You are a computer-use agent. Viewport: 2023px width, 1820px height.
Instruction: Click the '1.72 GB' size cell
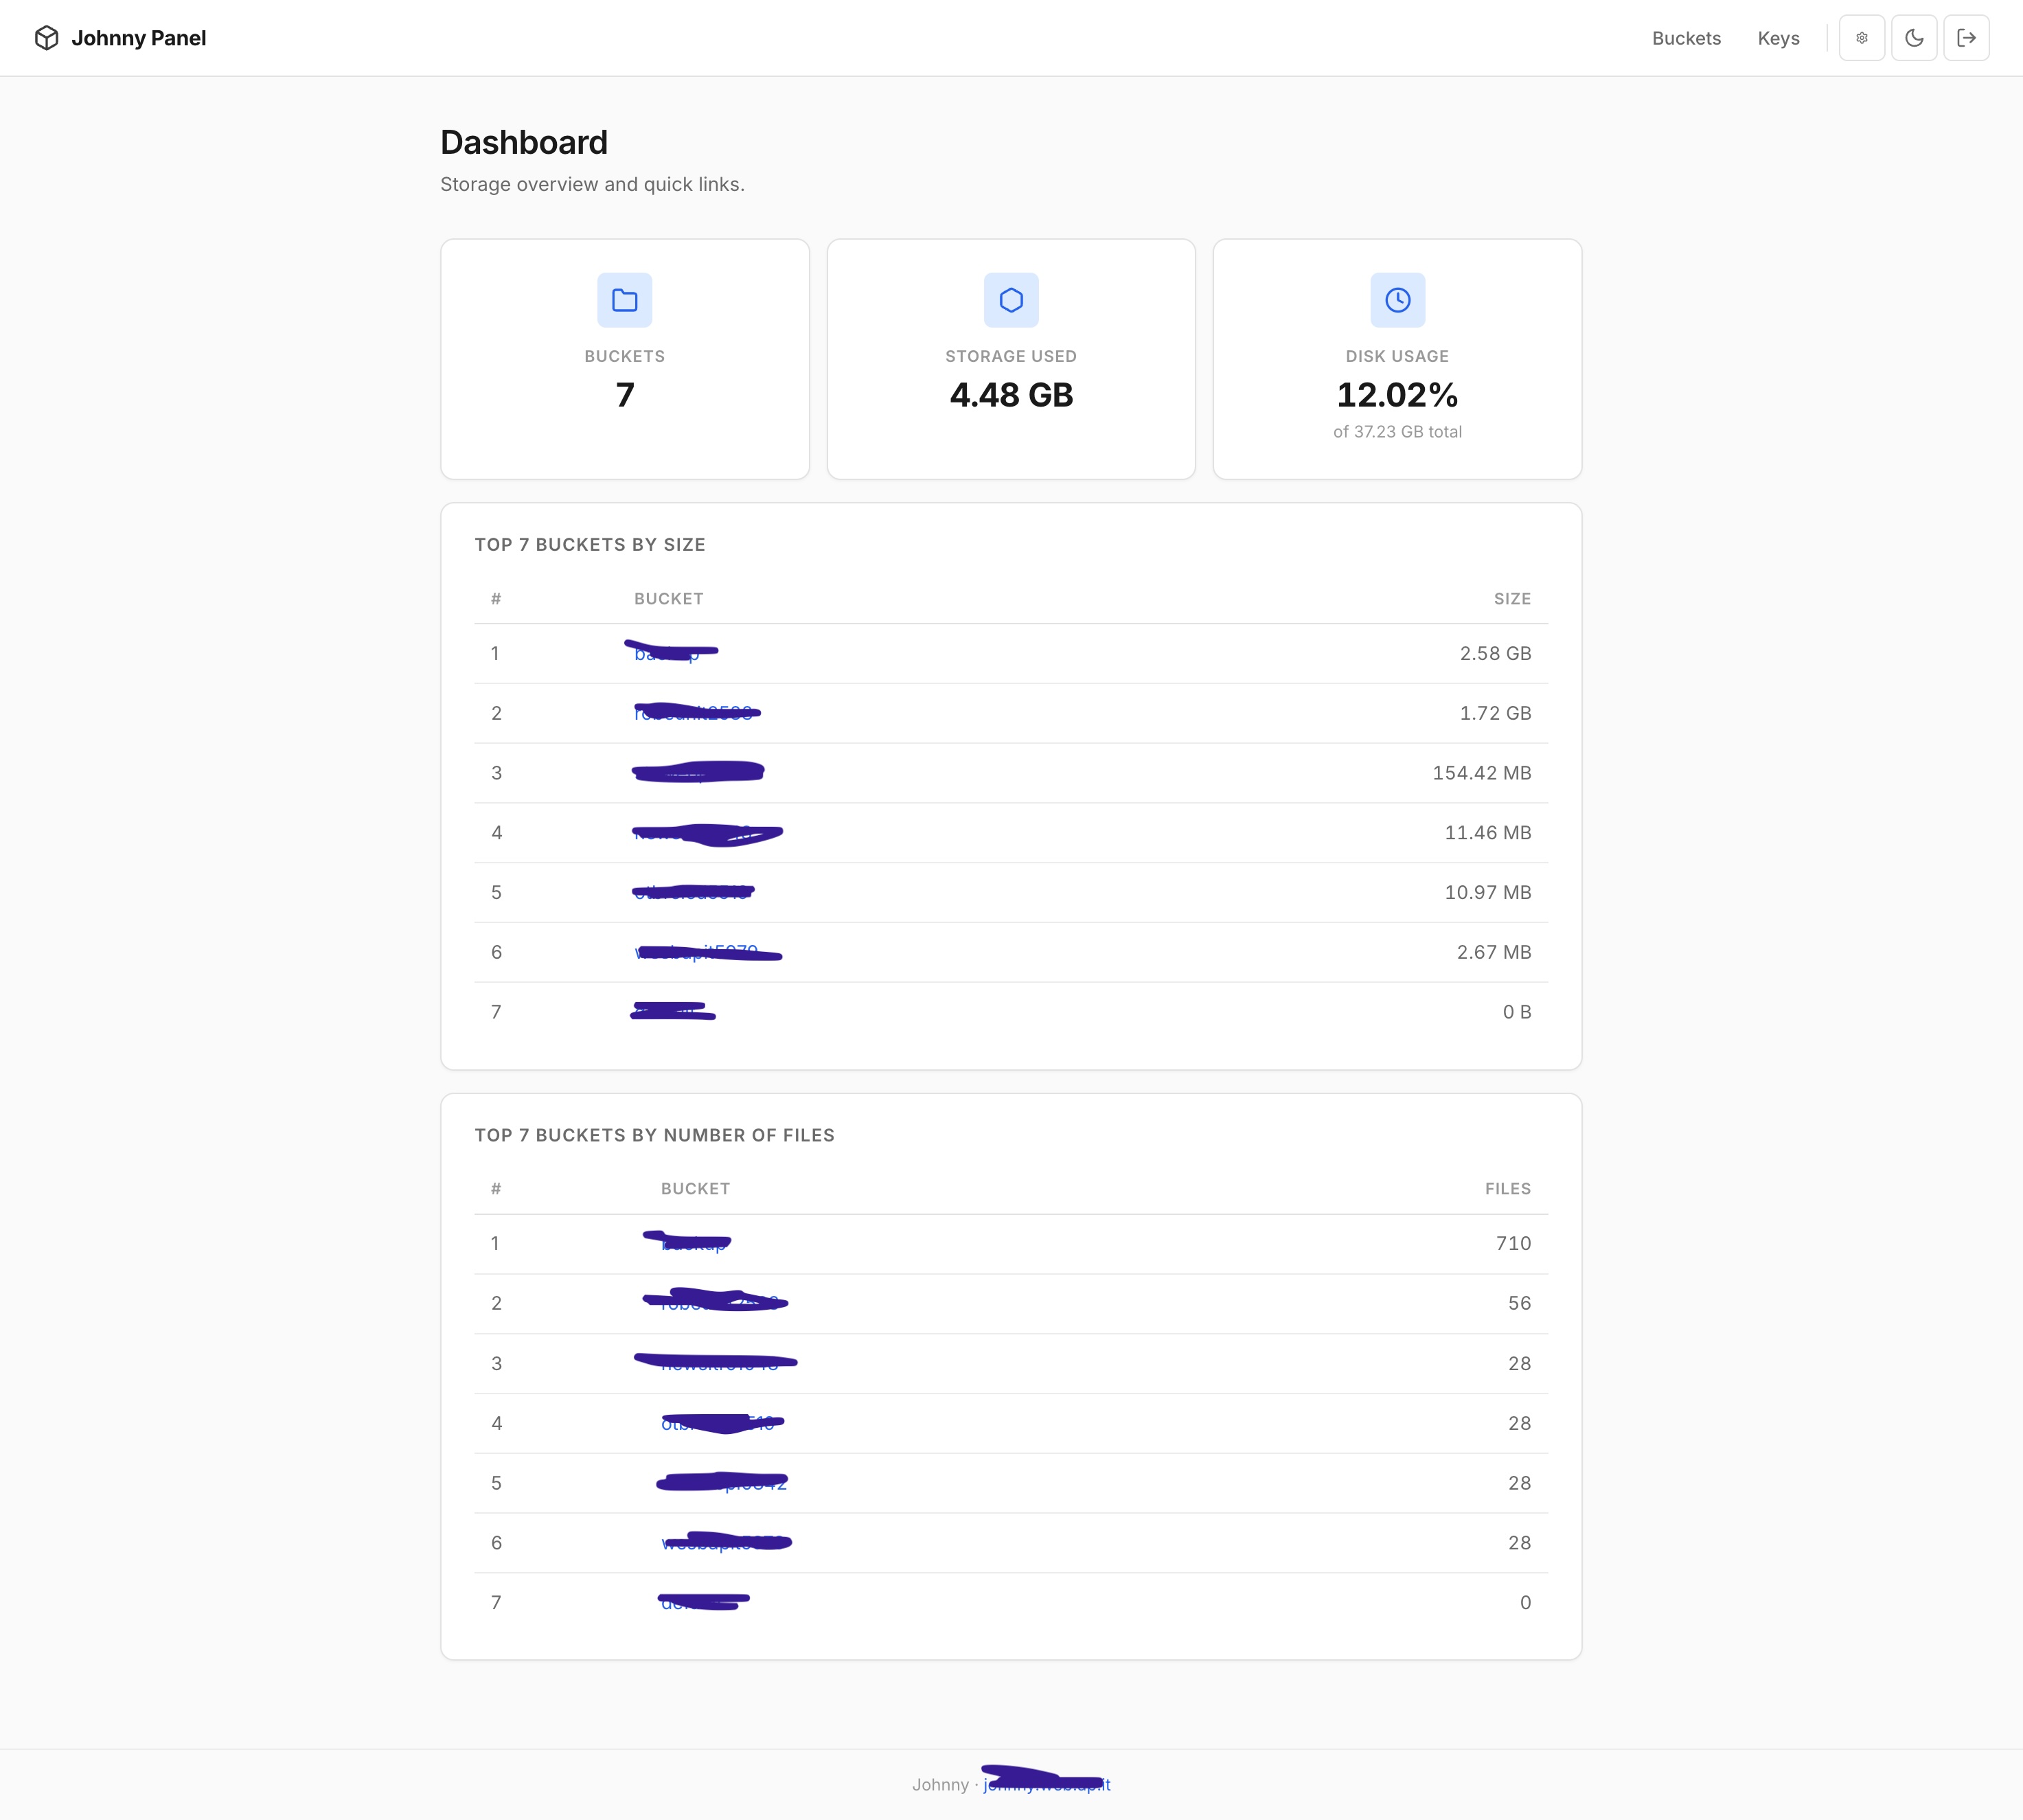pyautogui.click(x=1495, y=713)
